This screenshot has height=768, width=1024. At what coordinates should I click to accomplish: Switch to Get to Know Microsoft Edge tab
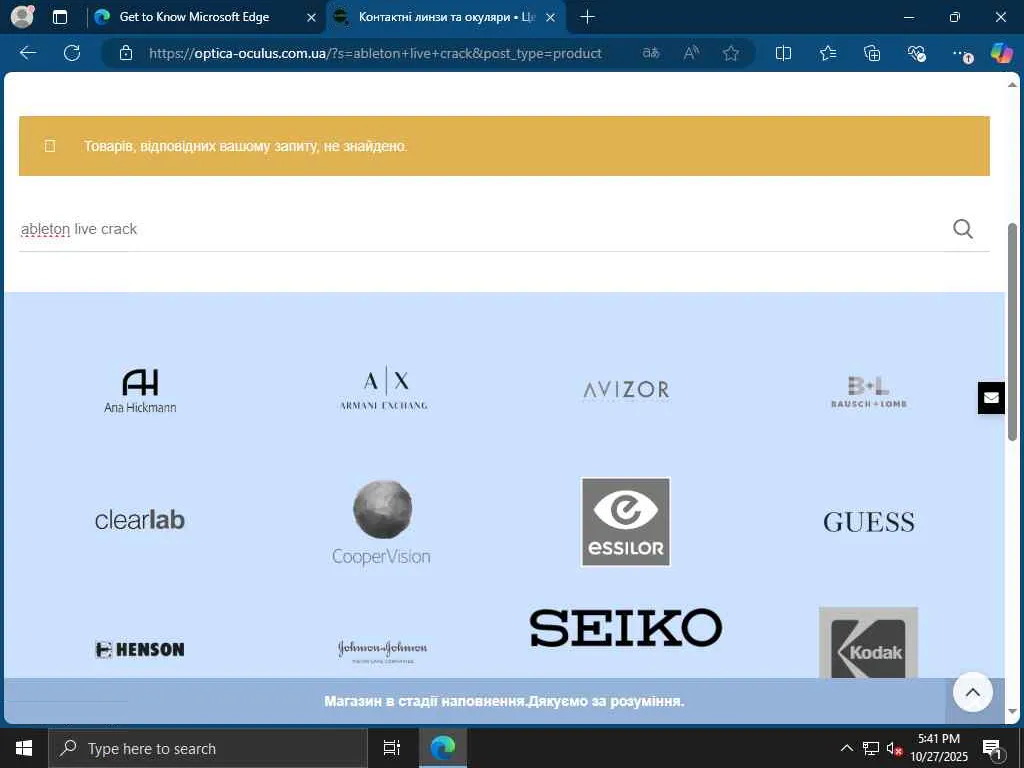pyautogui.click(x=194, y=17)
